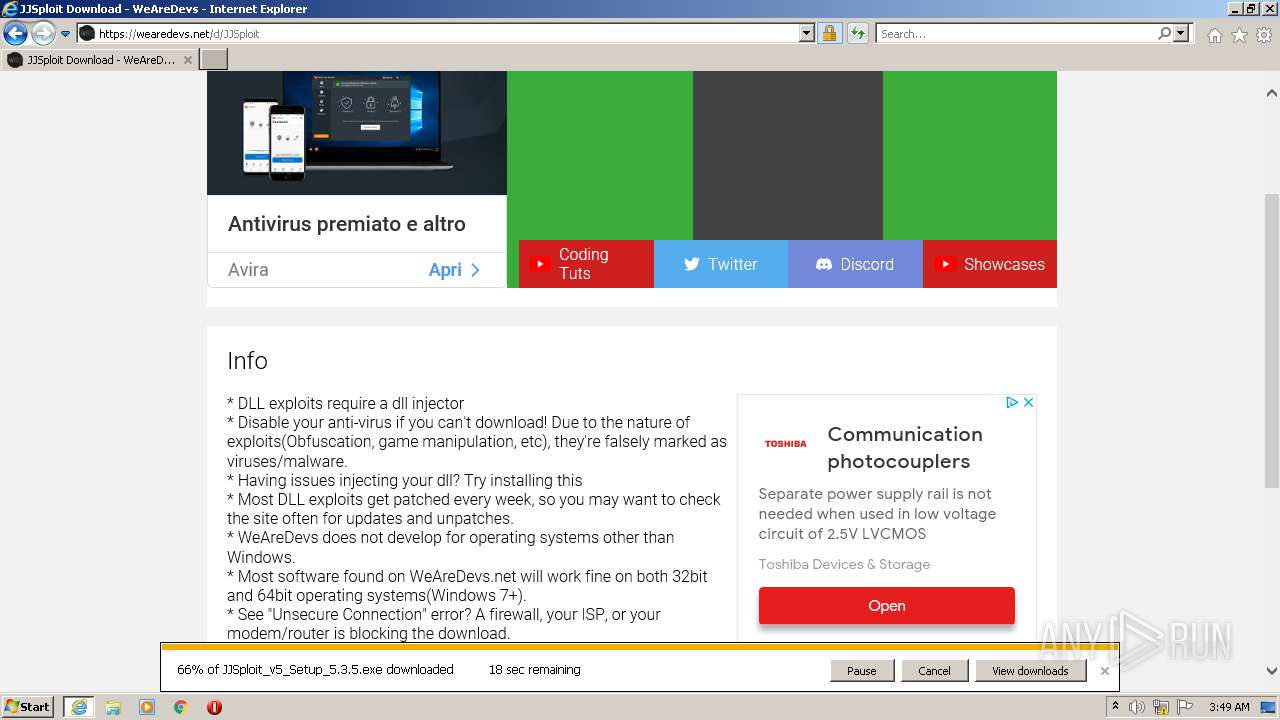Open the Coding Tuts YouTube button
The image size is (1280, 720).
(x=586, y=264)
